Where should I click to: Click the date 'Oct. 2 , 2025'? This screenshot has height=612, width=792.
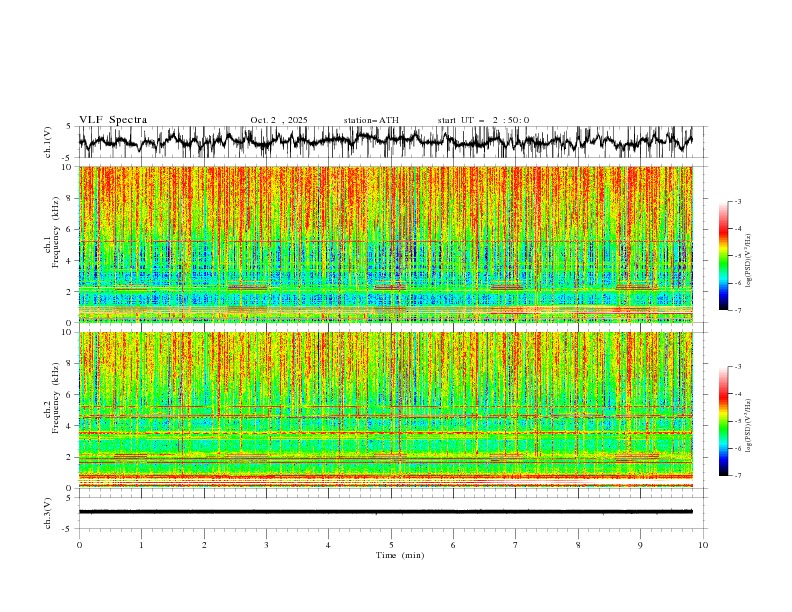[x=279, y=120]
